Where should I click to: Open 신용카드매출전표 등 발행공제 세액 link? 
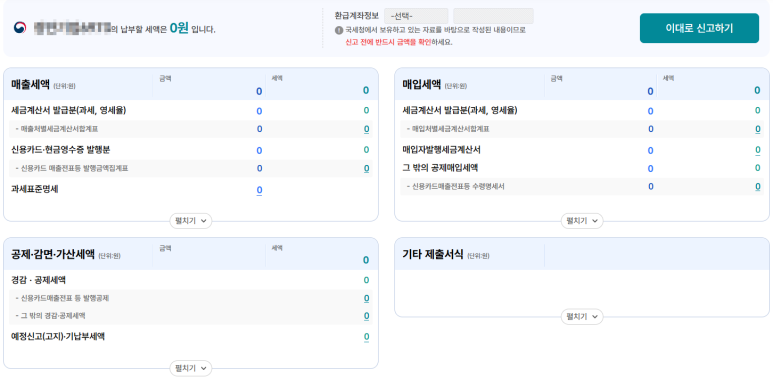click(366, 298)
